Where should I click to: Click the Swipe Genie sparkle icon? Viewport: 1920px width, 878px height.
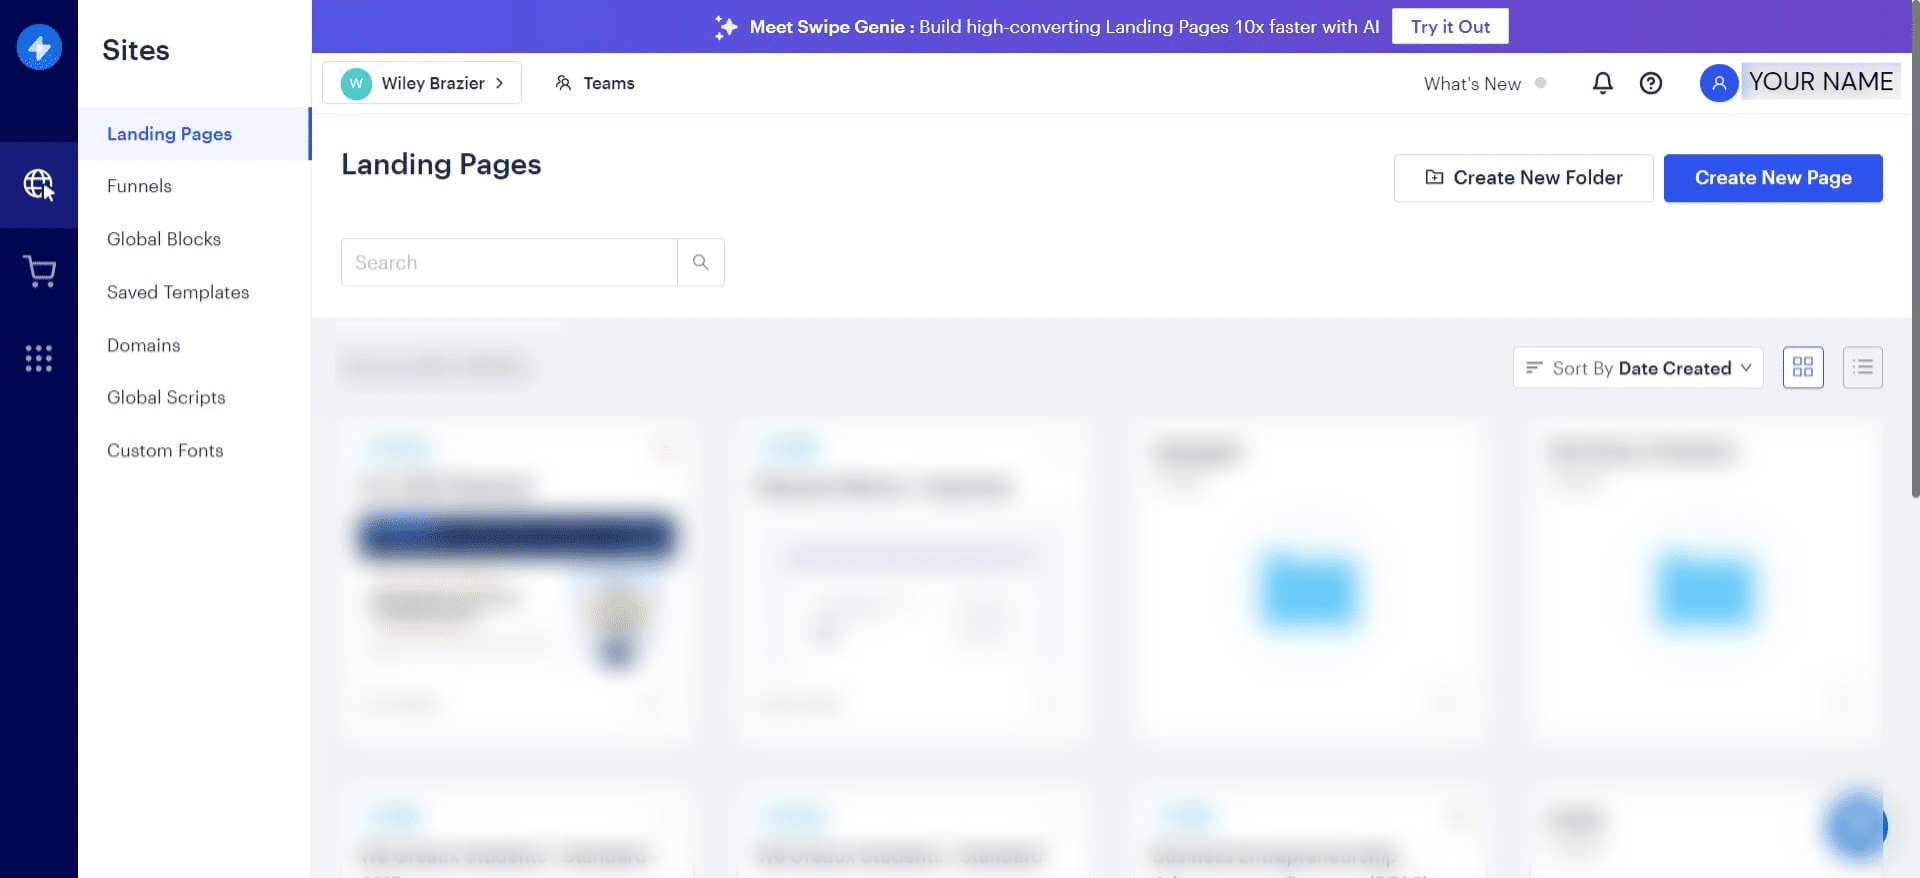[x=726, y=27]
